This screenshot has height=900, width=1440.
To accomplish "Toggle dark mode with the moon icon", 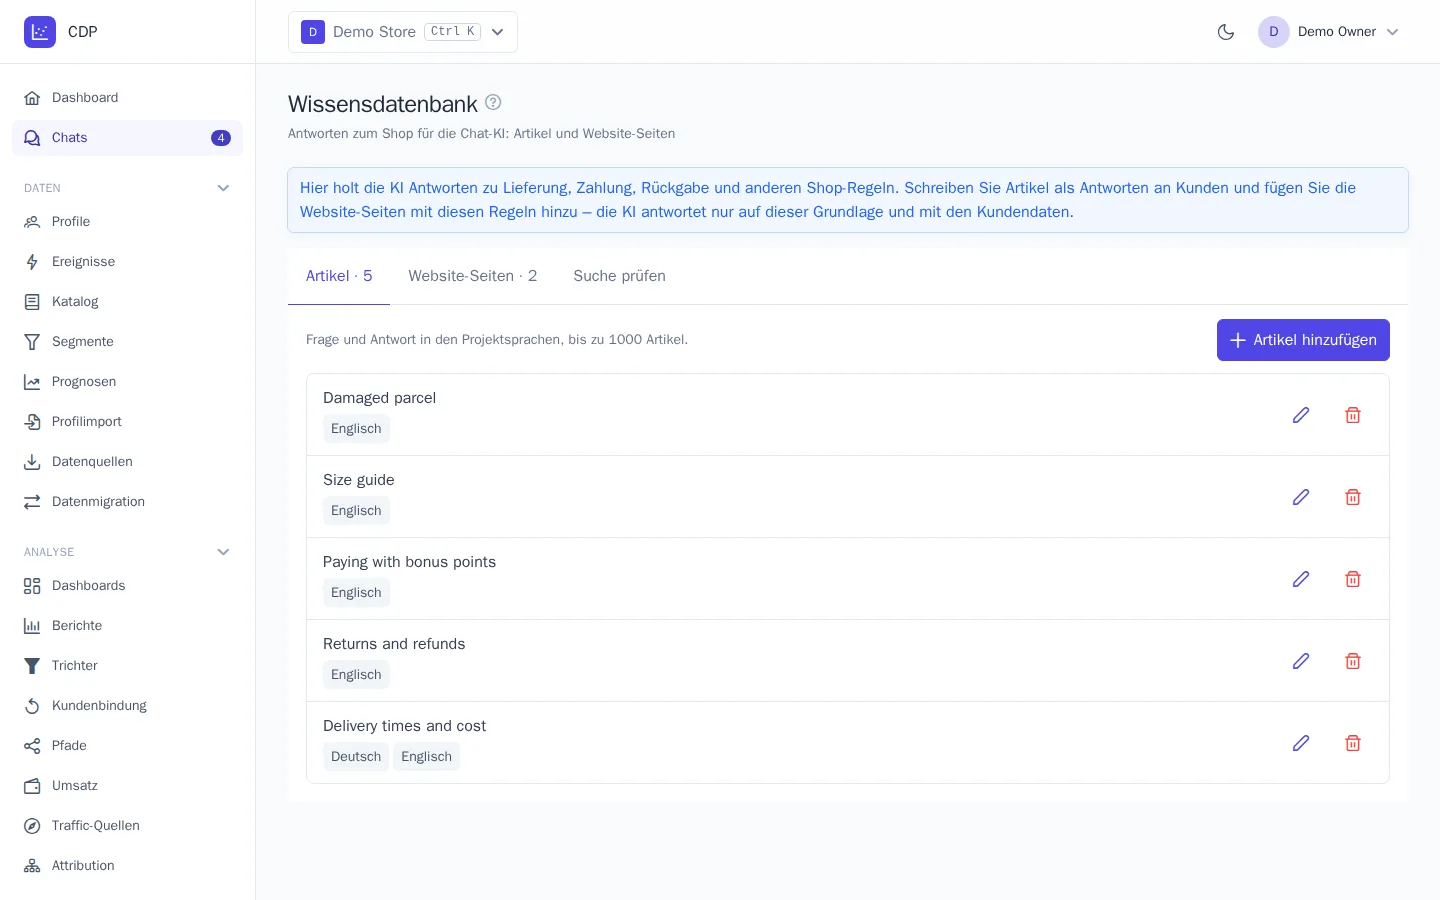I will (x=1226, y=32).
